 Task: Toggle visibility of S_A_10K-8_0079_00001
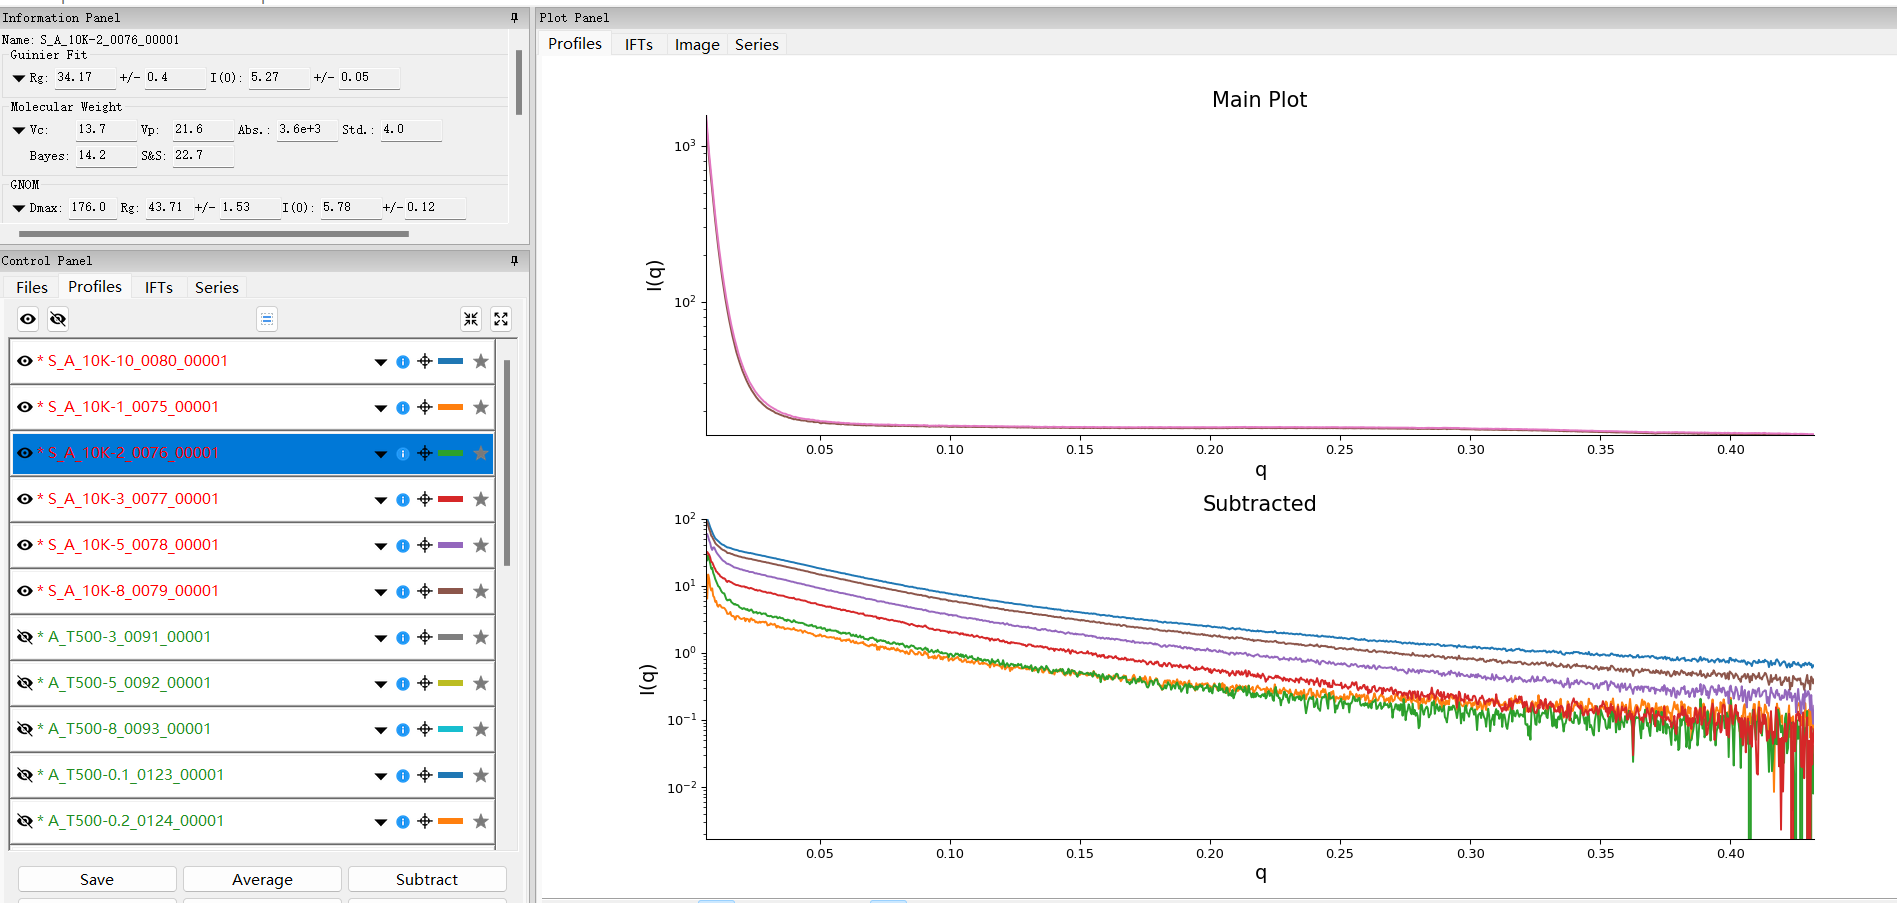point(25,591)
